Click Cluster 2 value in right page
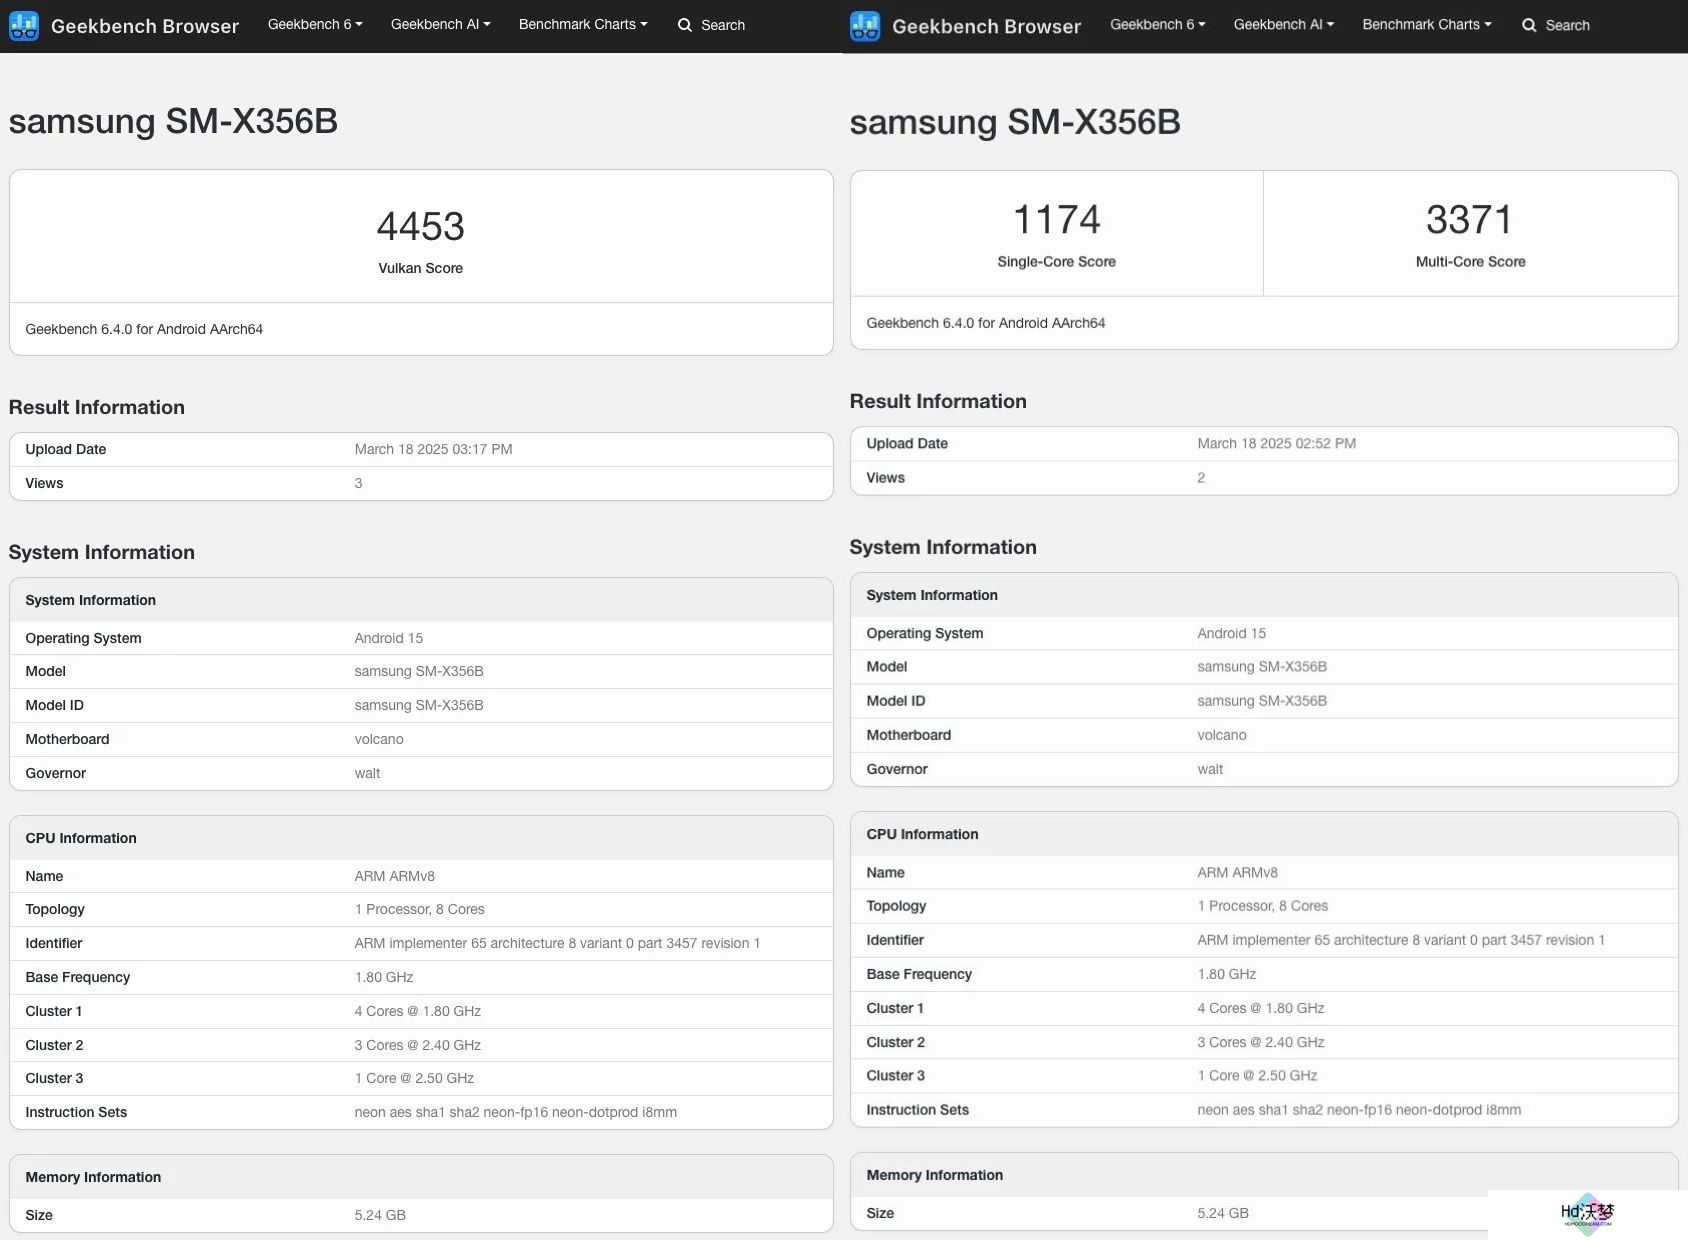Image resolution: width=1688 pixels, height=1240 pixels. pos(1260,1042)
